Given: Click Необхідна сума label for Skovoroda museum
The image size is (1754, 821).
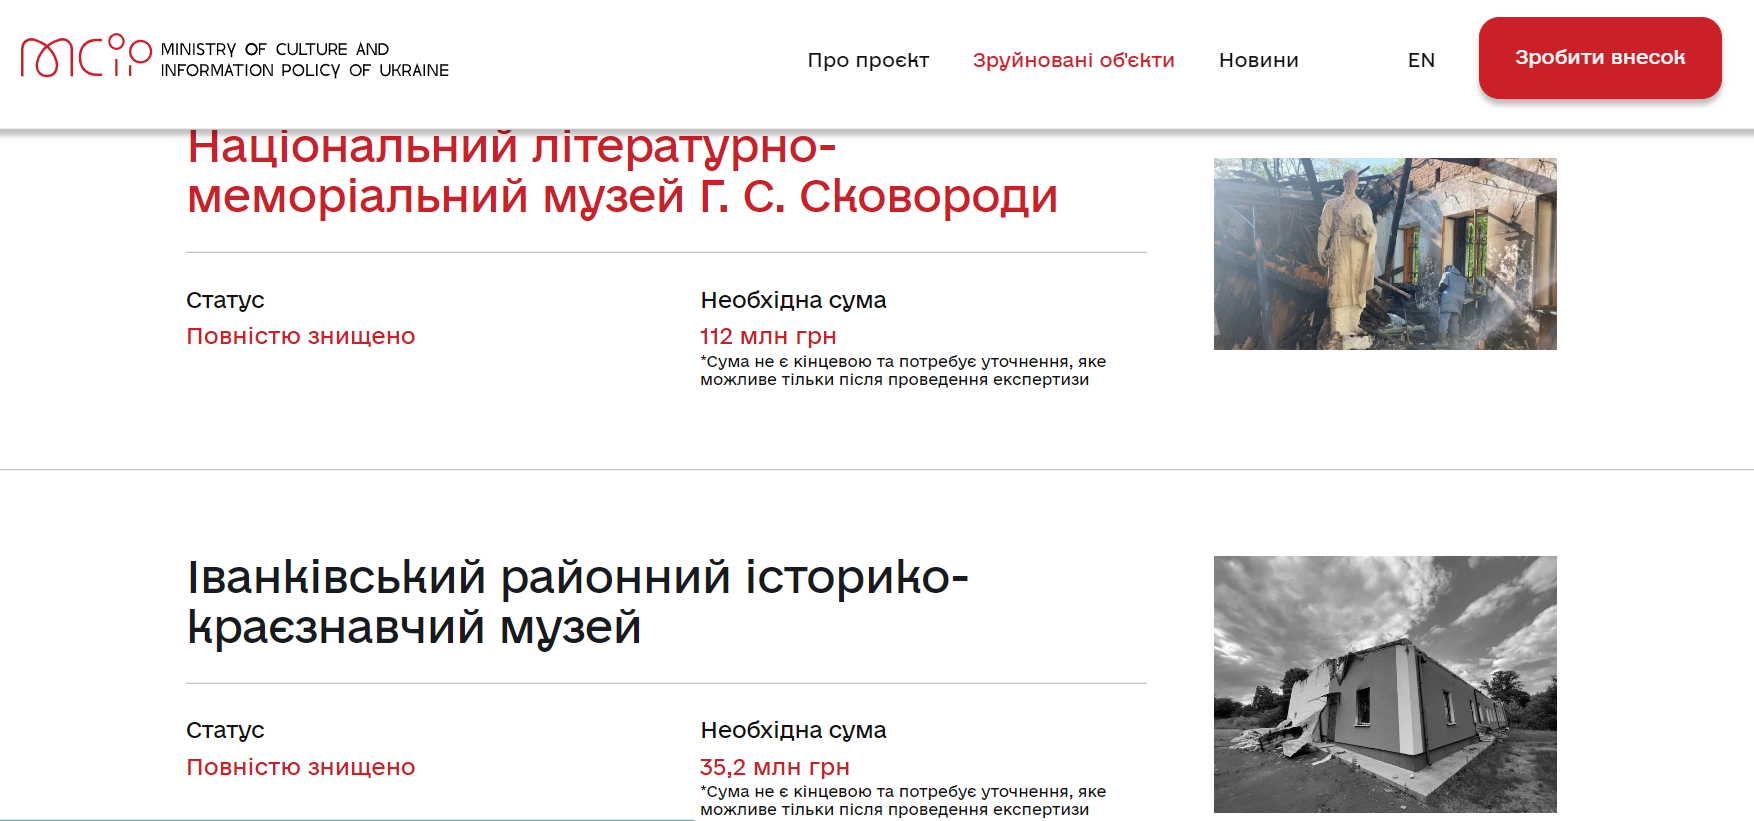Looking at the screenshot, I should point(793,300).
